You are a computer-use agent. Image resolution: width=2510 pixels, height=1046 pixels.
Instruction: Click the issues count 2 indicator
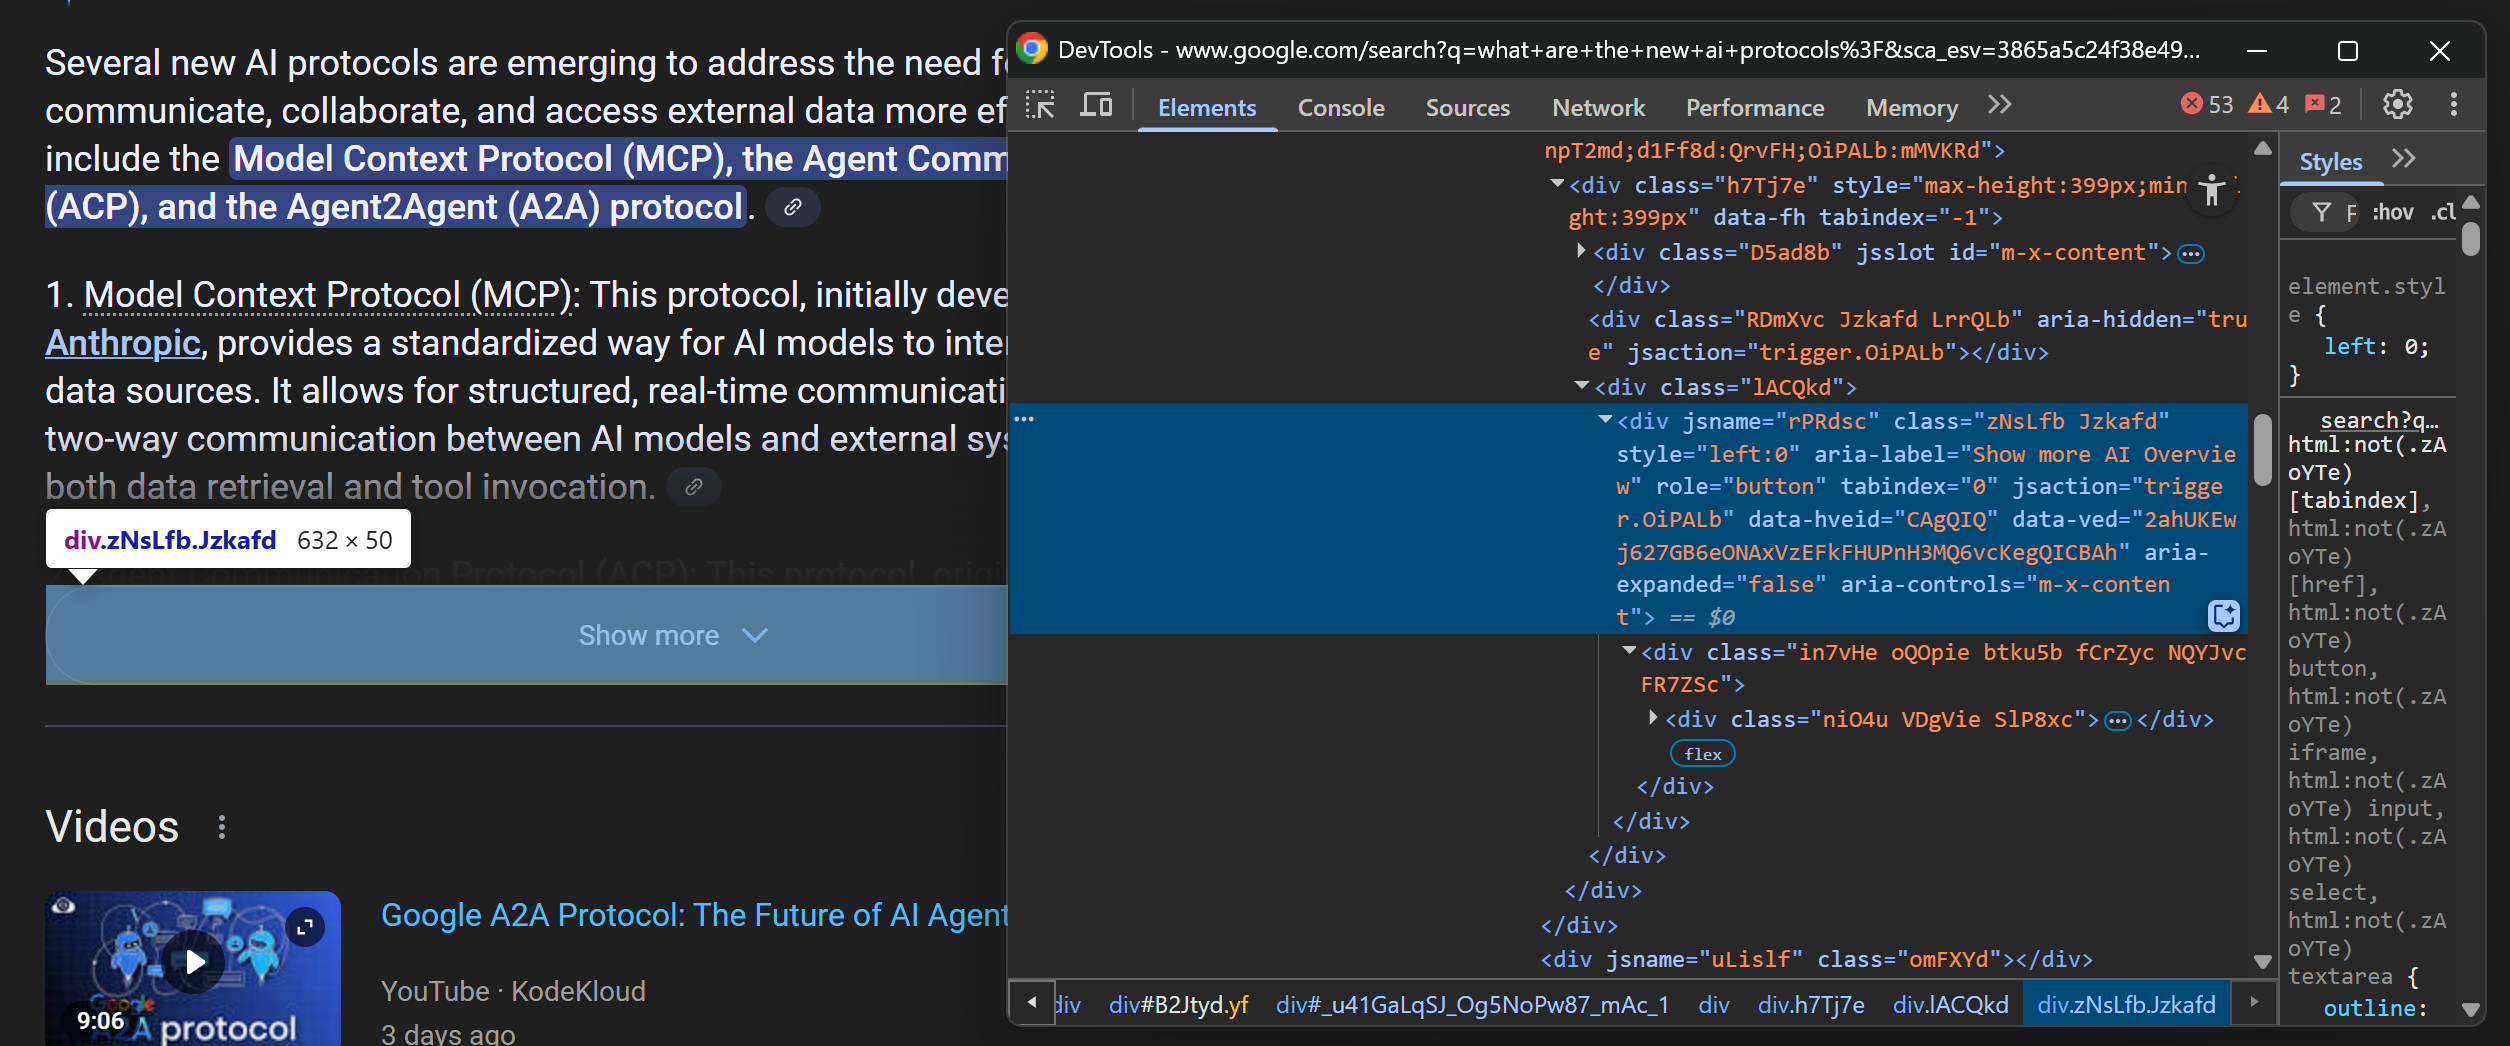click(x=2323, y=104)
